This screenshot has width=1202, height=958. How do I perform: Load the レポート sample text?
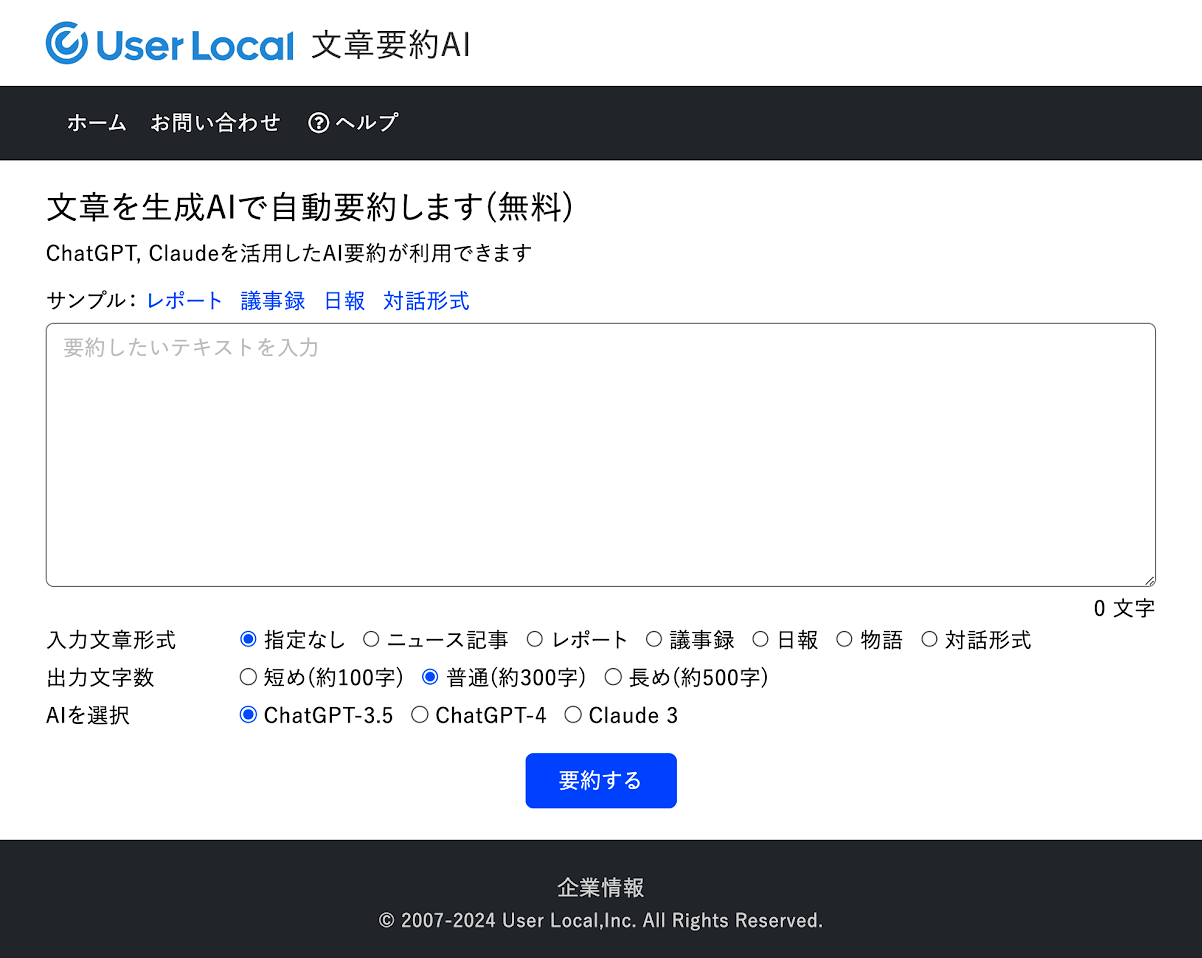[184, 301]
